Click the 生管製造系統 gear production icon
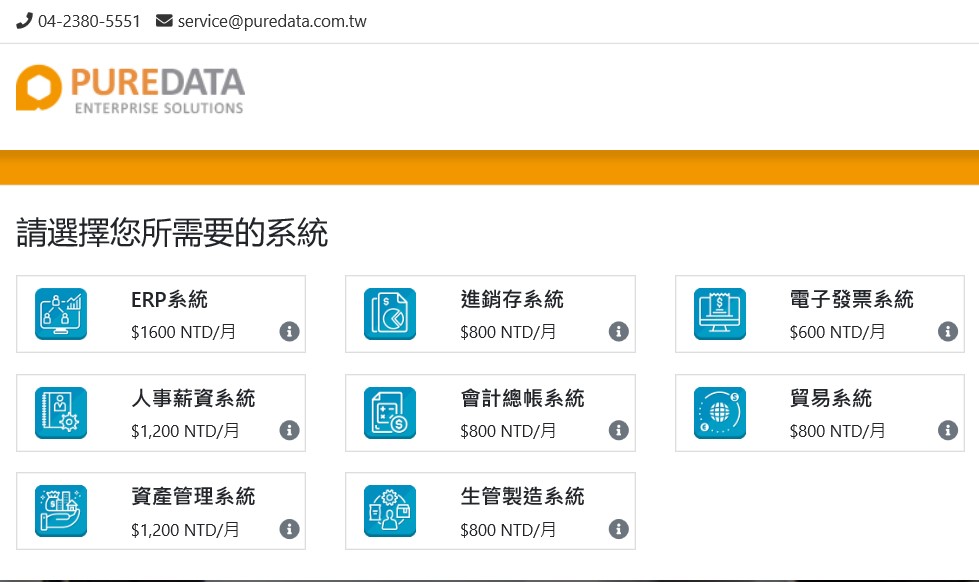 click(x=390, y=511)
